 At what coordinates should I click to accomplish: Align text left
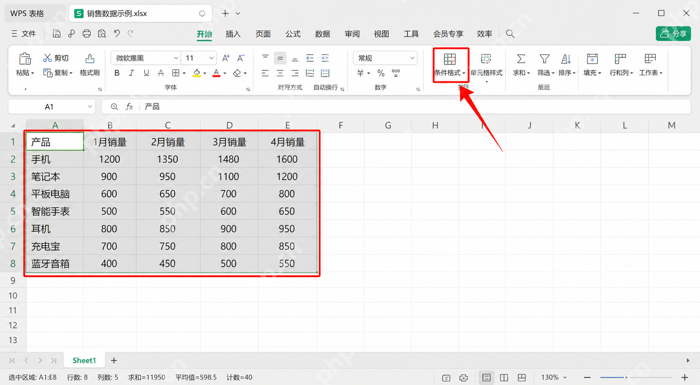pyautogui.click(x=265, y=73)
